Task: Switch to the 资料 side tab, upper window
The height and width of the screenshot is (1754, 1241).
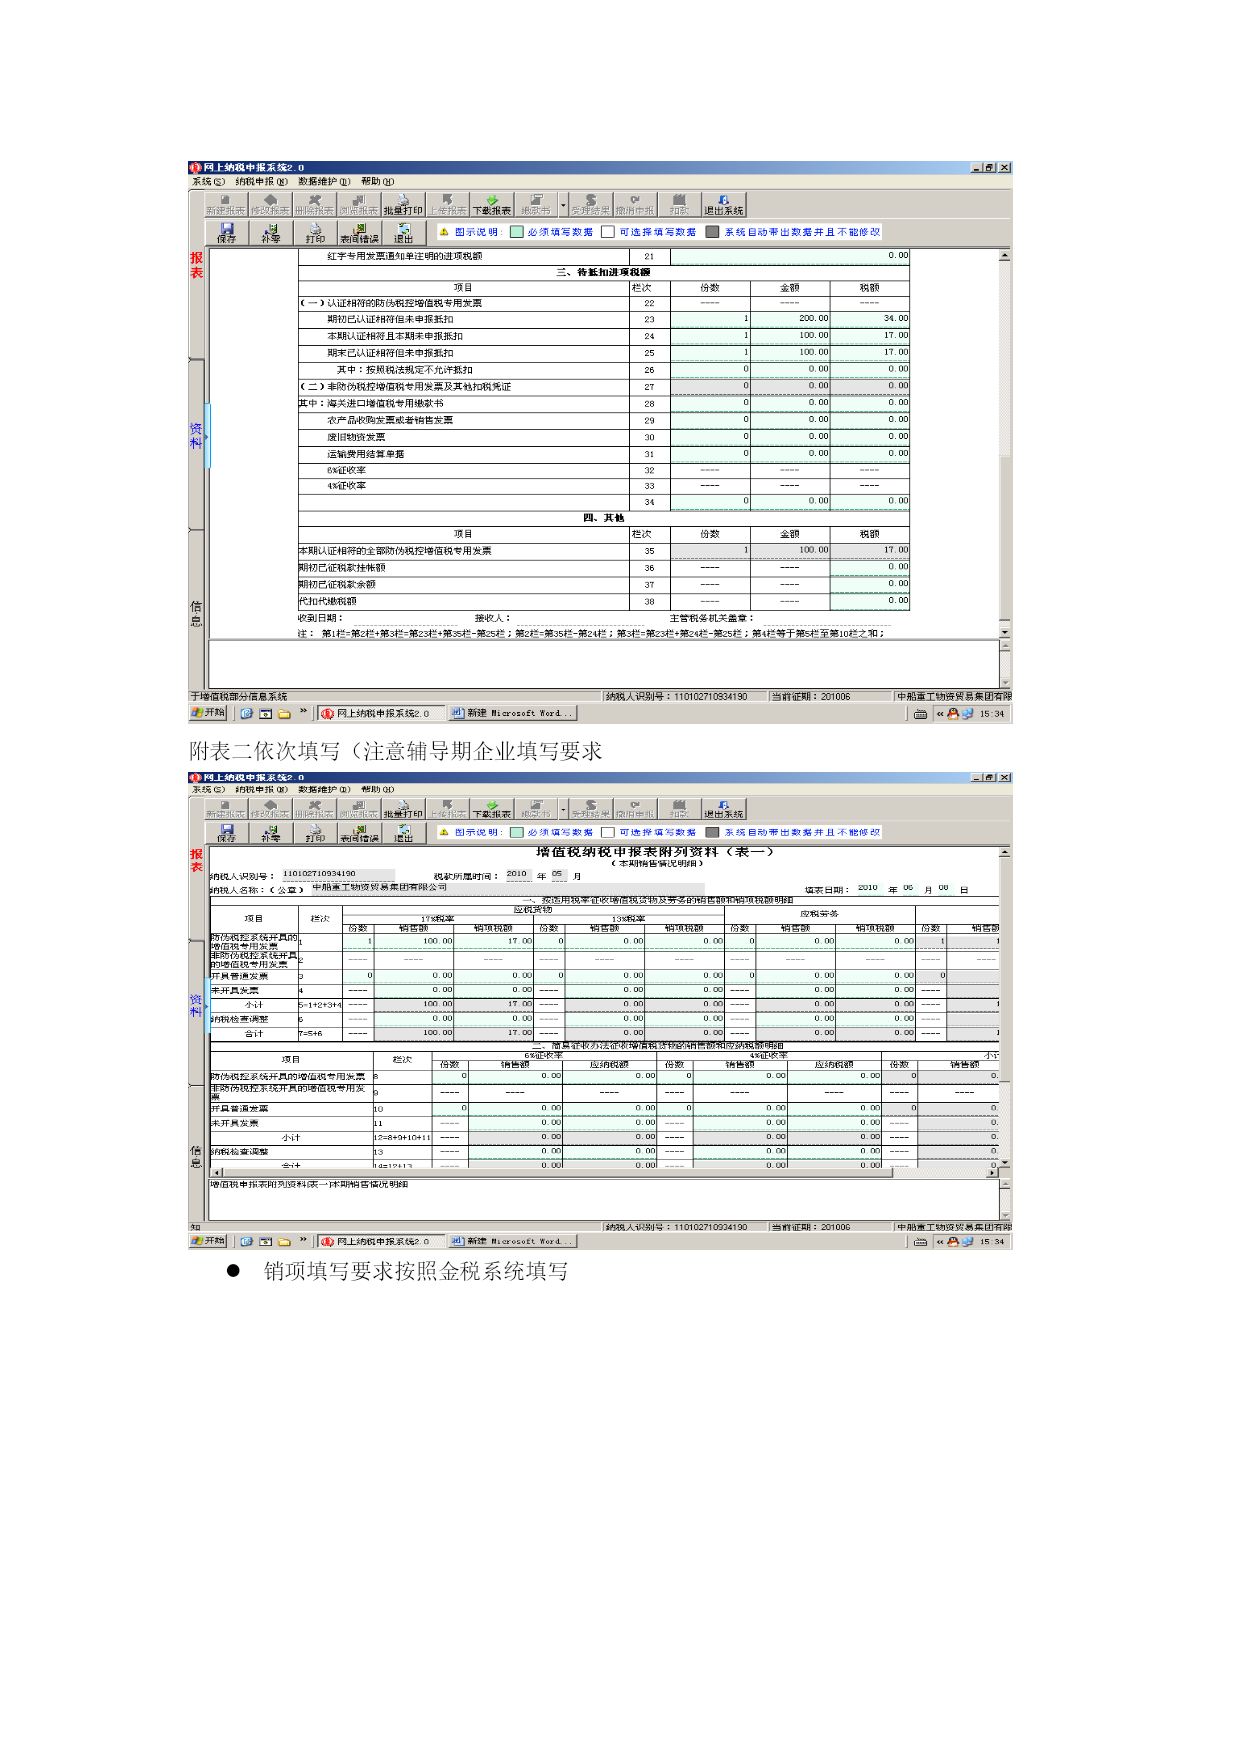Action: pos(196,436)
